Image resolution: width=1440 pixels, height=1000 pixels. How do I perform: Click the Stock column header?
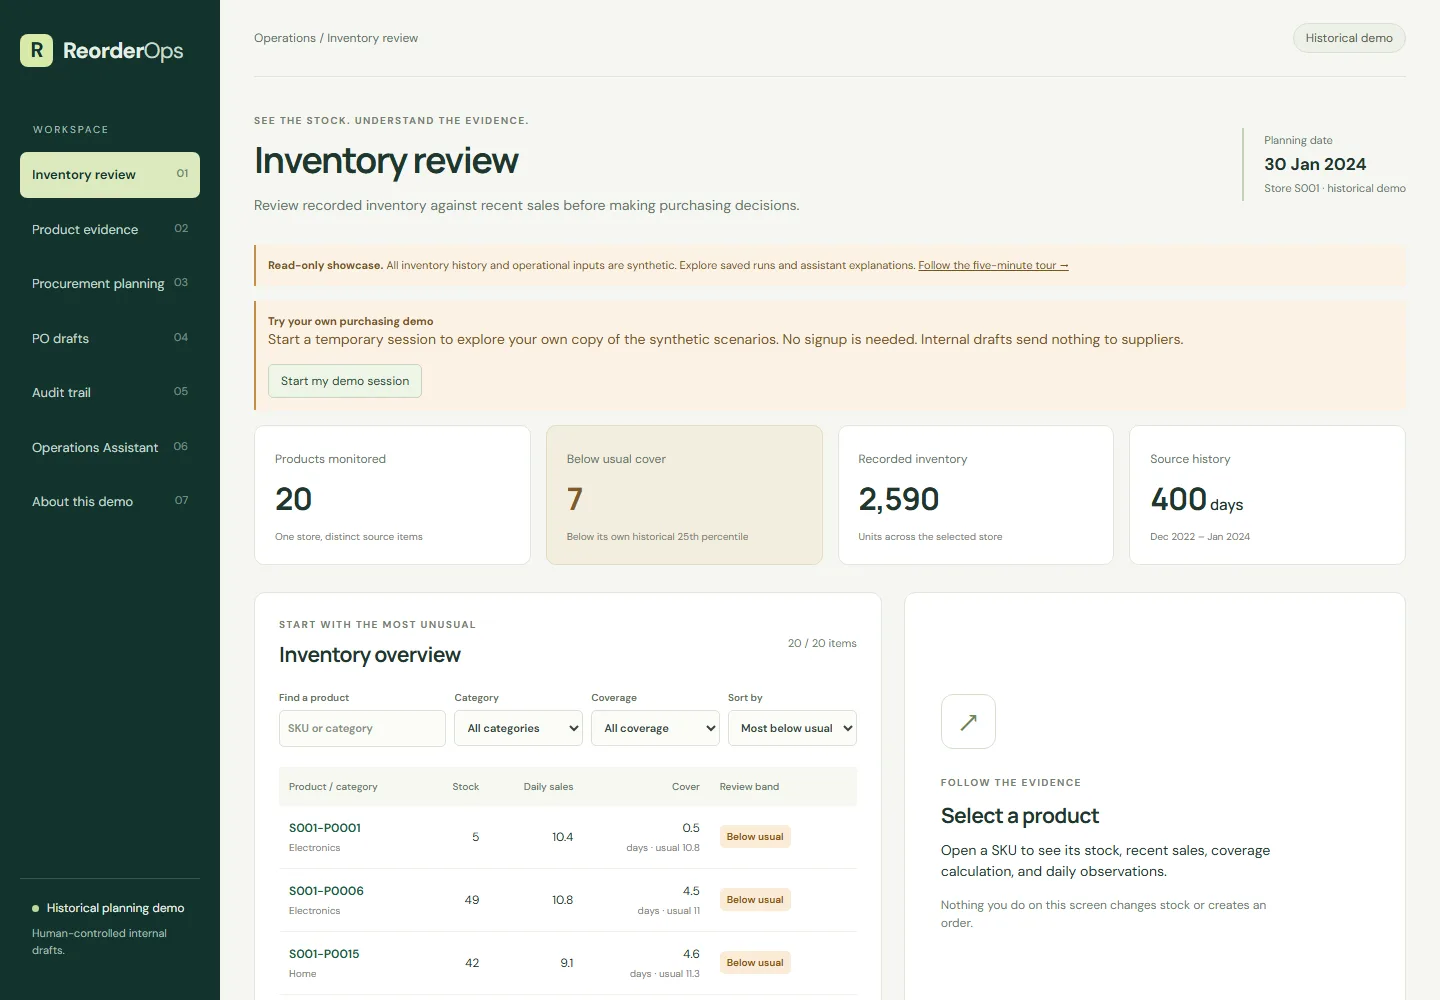click(x=465, y=787)
